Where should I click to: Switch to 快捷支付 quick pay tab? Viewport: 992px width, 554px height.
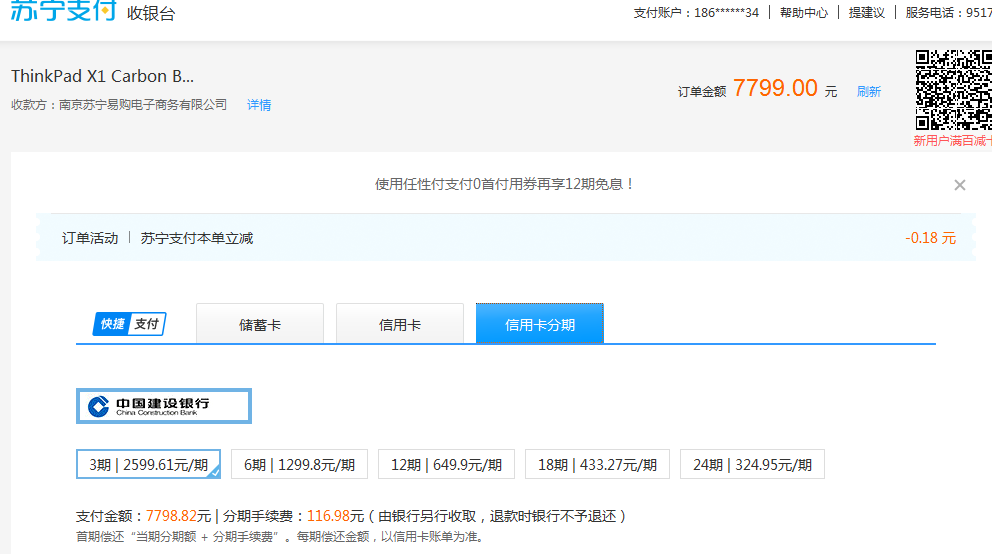tap(130, 324)
